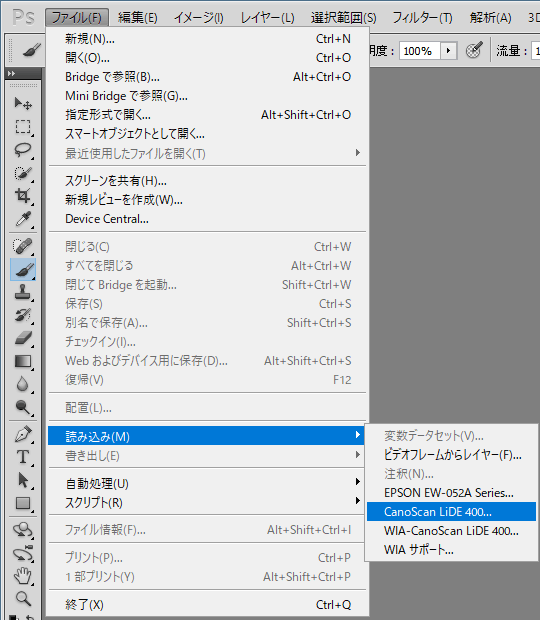Choose 指定形式で開く... entry
The image size is (540, 620).
click(x=208, y=115)
